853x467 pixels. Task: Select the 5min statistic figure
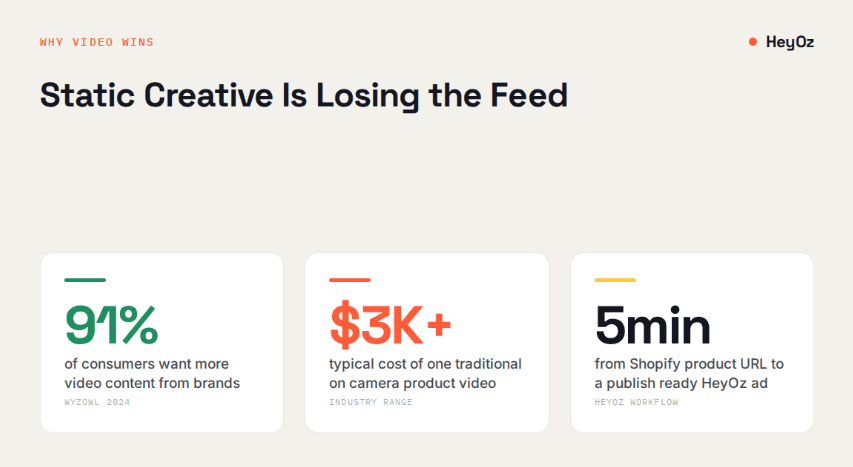point(653,325)
